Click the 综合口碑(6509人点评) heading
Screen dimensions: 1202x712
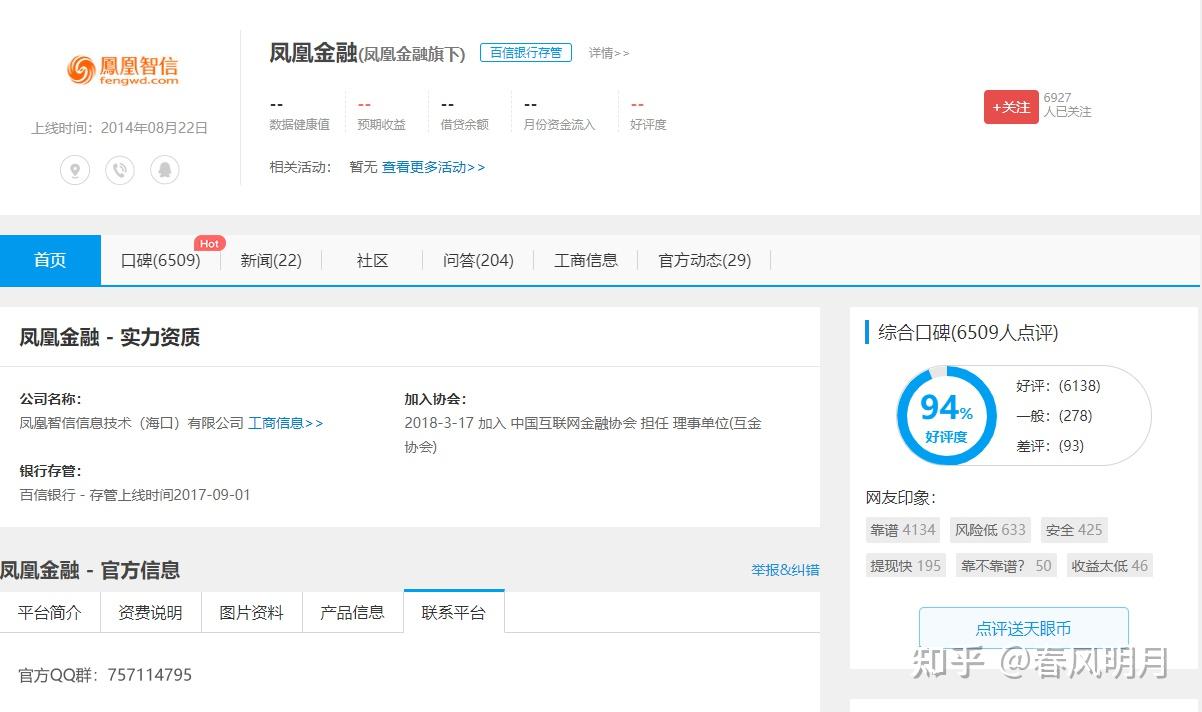click(968, 333)
